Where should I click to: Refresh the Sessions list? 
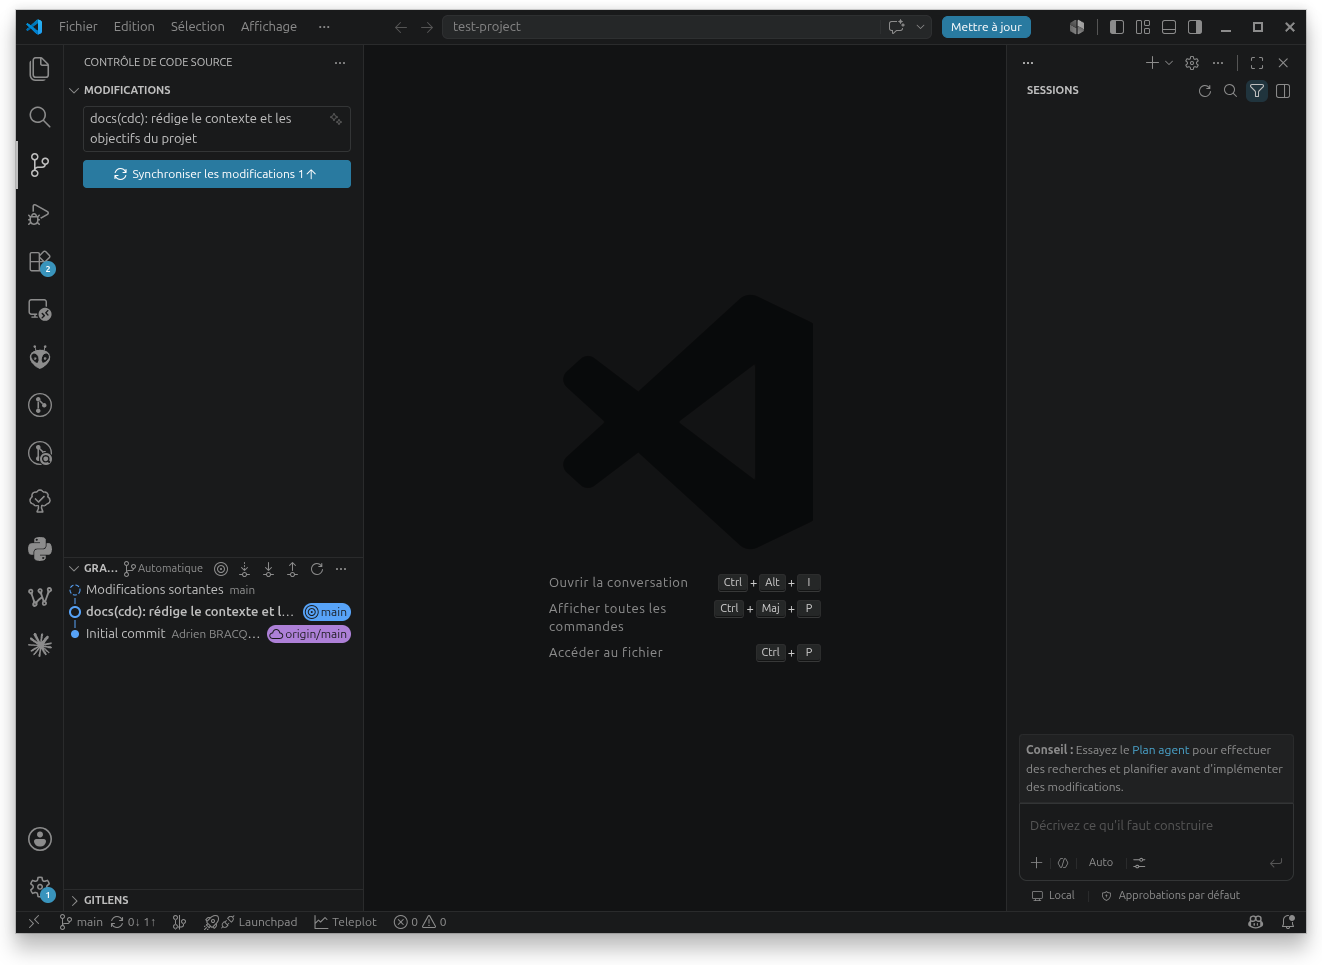[x=1205, y=91]
